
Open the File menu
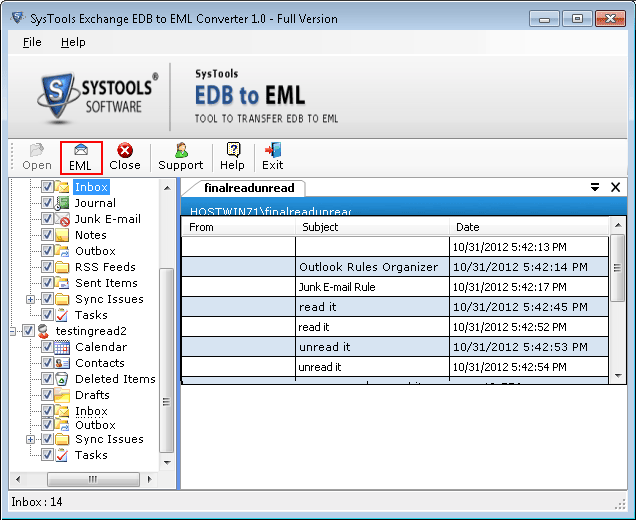tap(32, 42)
